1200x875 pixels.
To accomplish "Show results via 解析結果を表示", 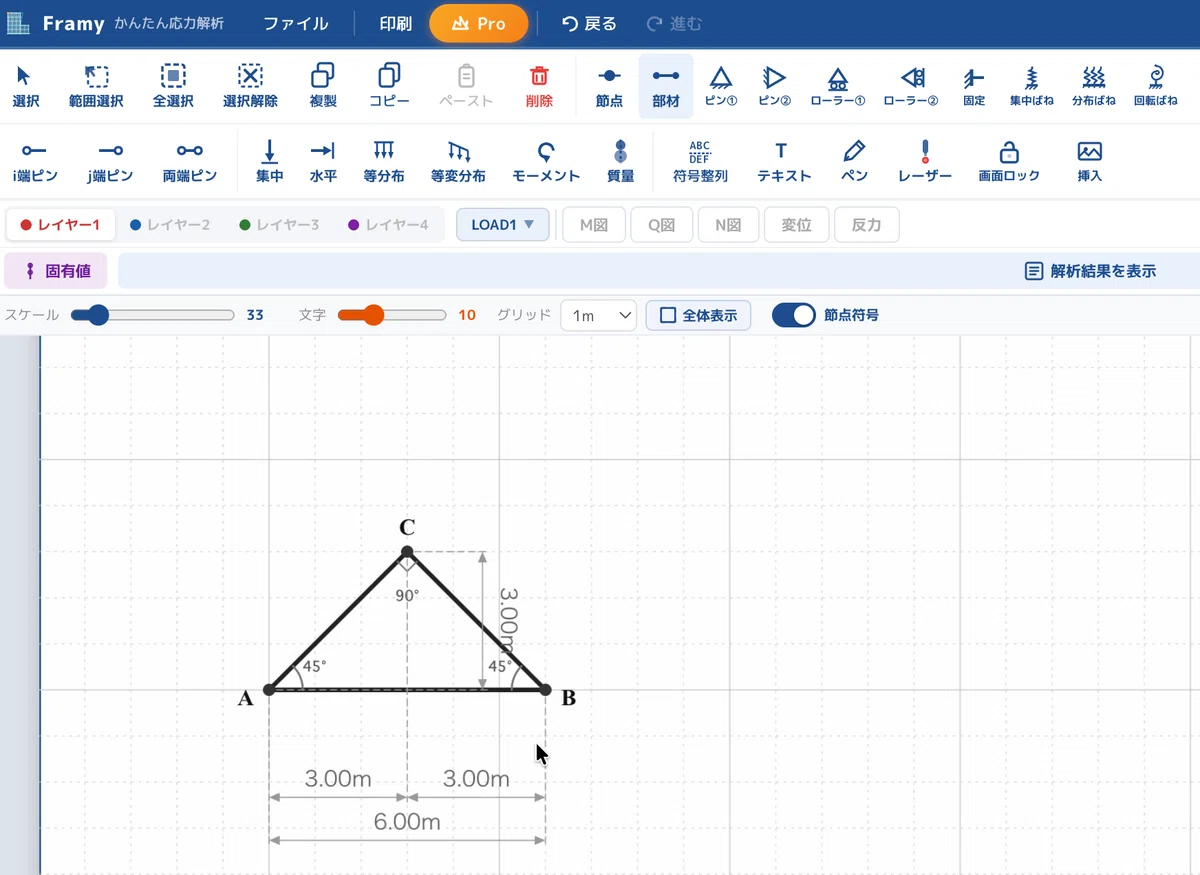I will click(x=1090, y=271).
